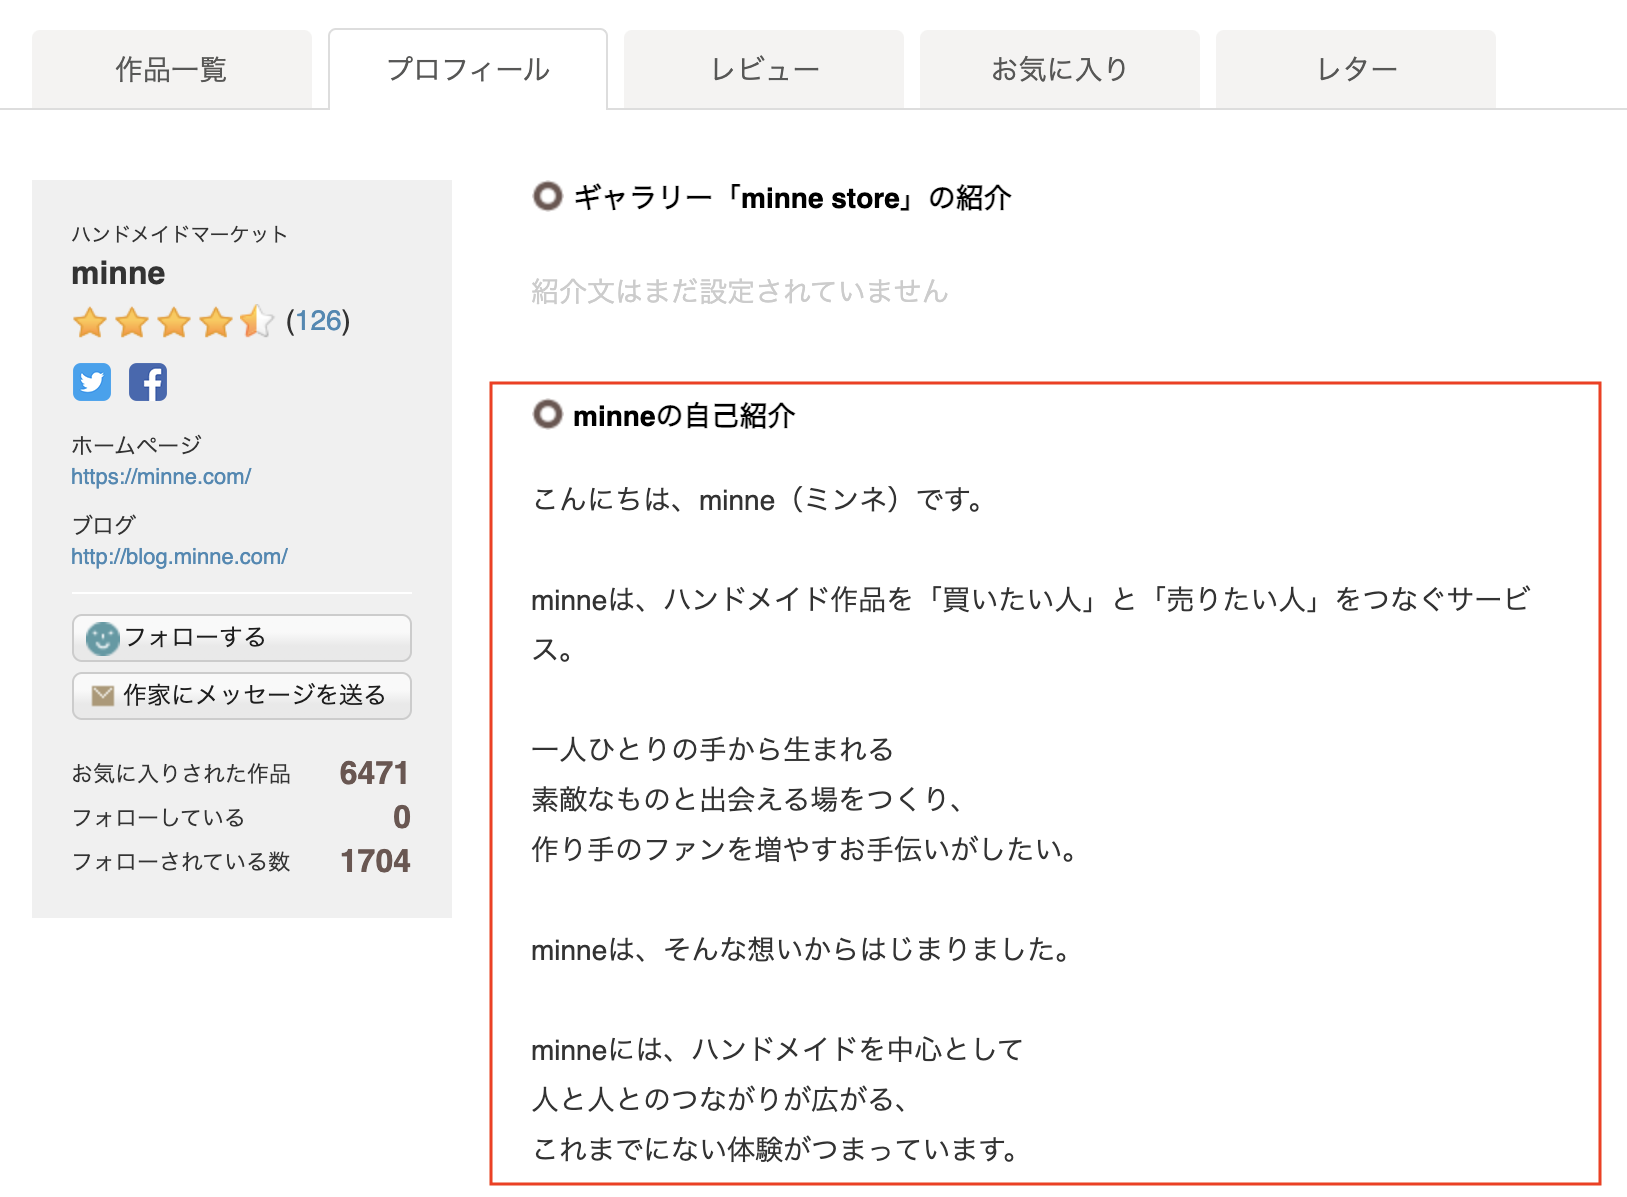Click the minneには、ハンドメイドを中心として line

[778, 1049]
